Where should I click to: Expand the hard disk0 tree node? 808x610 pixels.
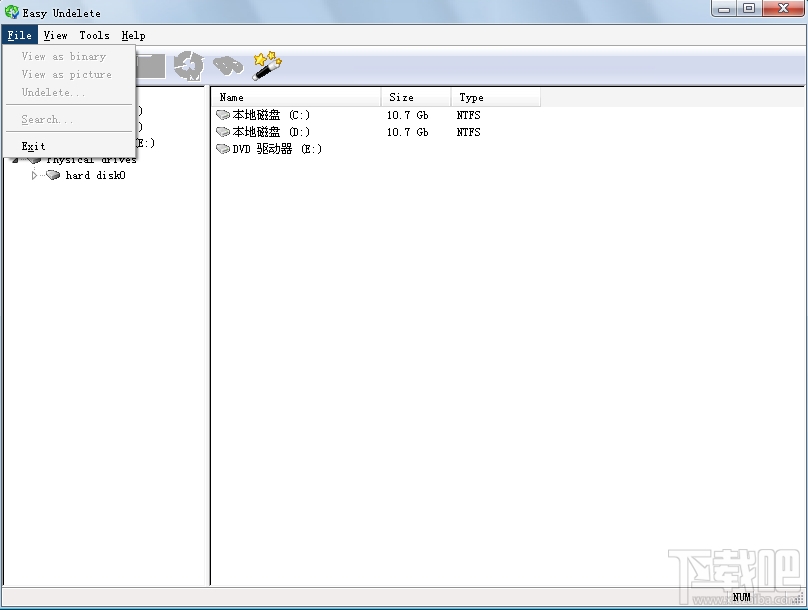(34, 175)
